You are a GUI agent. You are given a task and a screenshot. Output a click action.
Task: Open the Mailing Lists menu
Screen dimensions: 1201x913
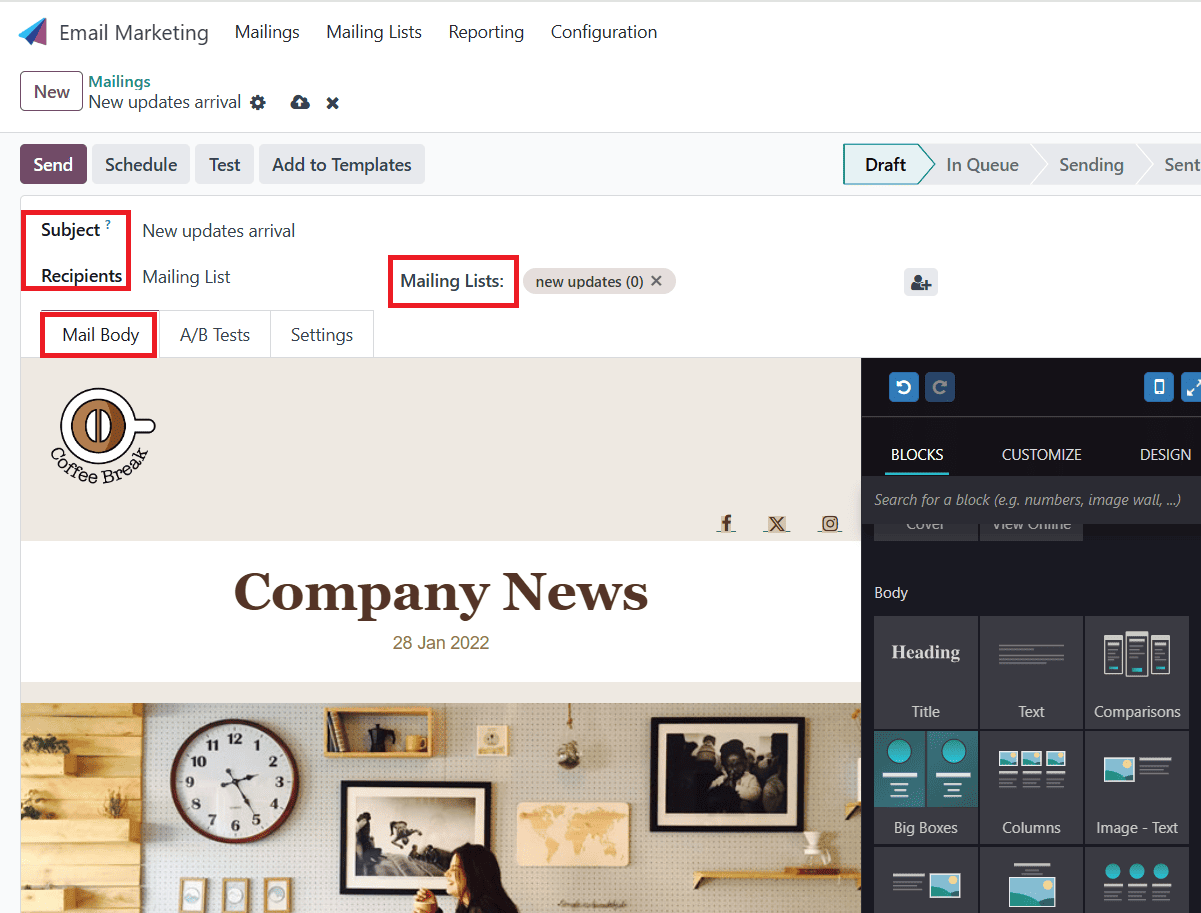[x=374, y=32]
